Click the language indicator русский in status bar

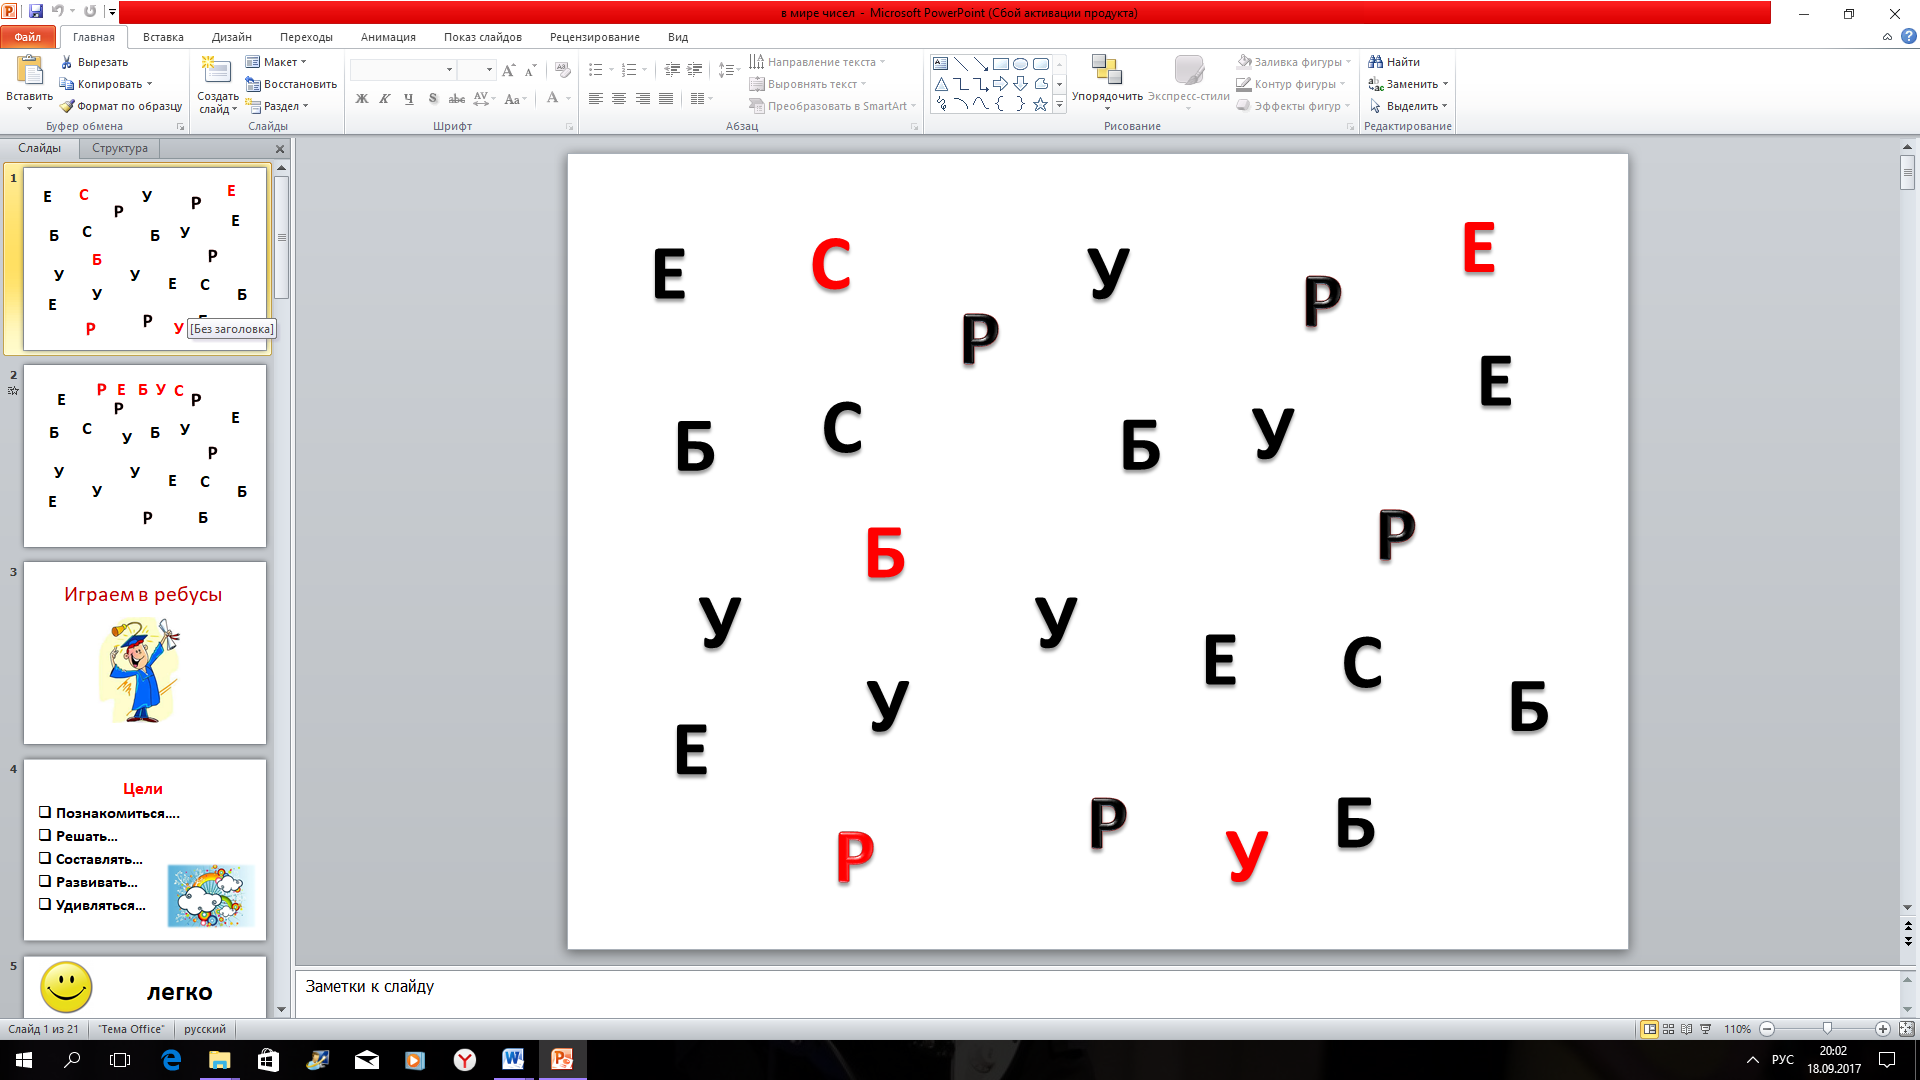(x=205, y=1029)
